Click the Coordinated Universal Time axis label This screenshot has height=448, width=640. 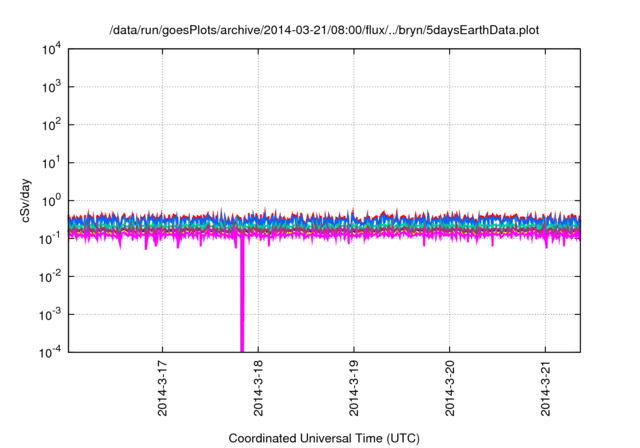click(x=324, y=439)
